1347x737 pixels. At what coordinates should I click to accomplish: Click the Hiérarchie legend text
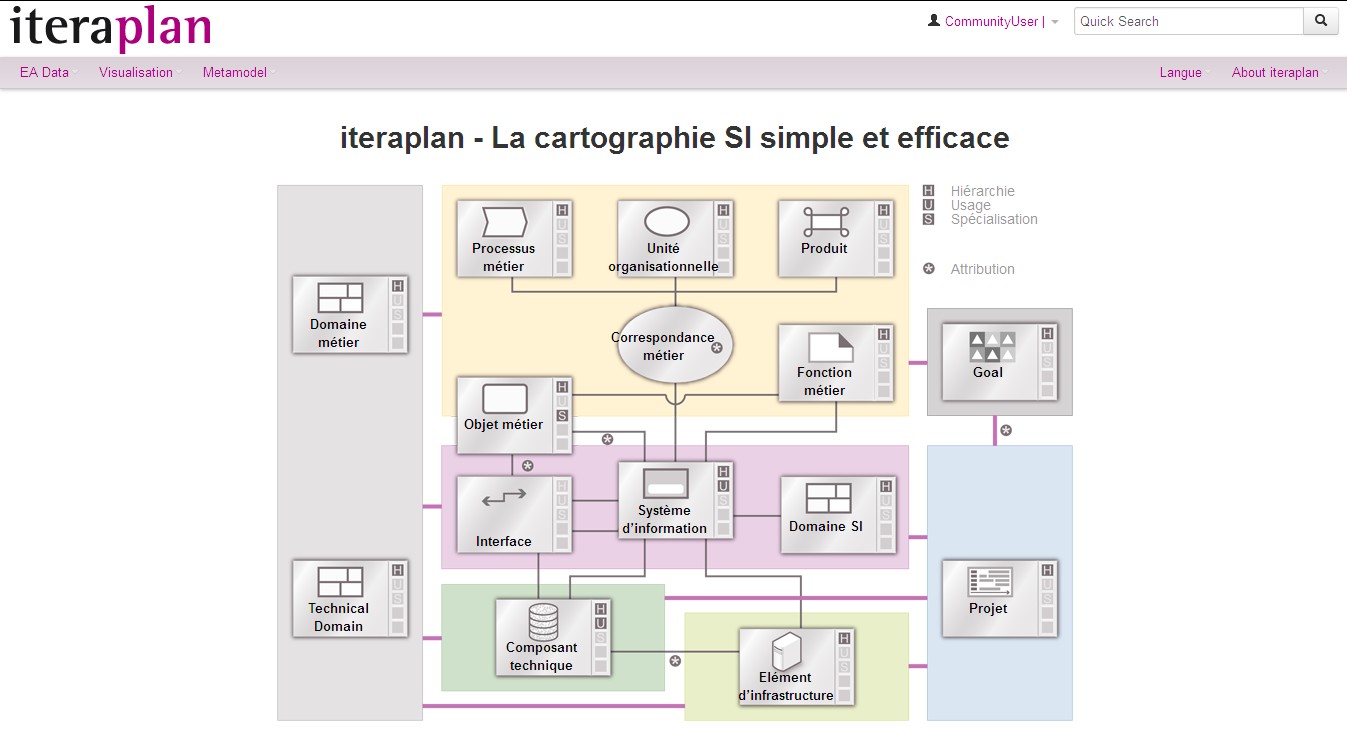click(982, 191)
